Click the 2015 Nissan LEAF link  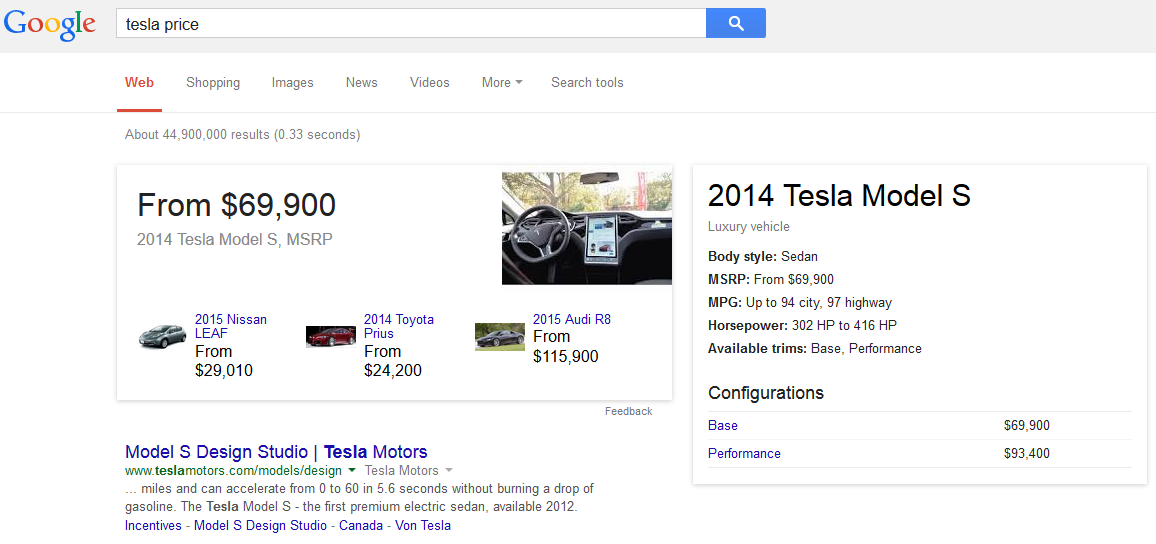pos(230,326)
